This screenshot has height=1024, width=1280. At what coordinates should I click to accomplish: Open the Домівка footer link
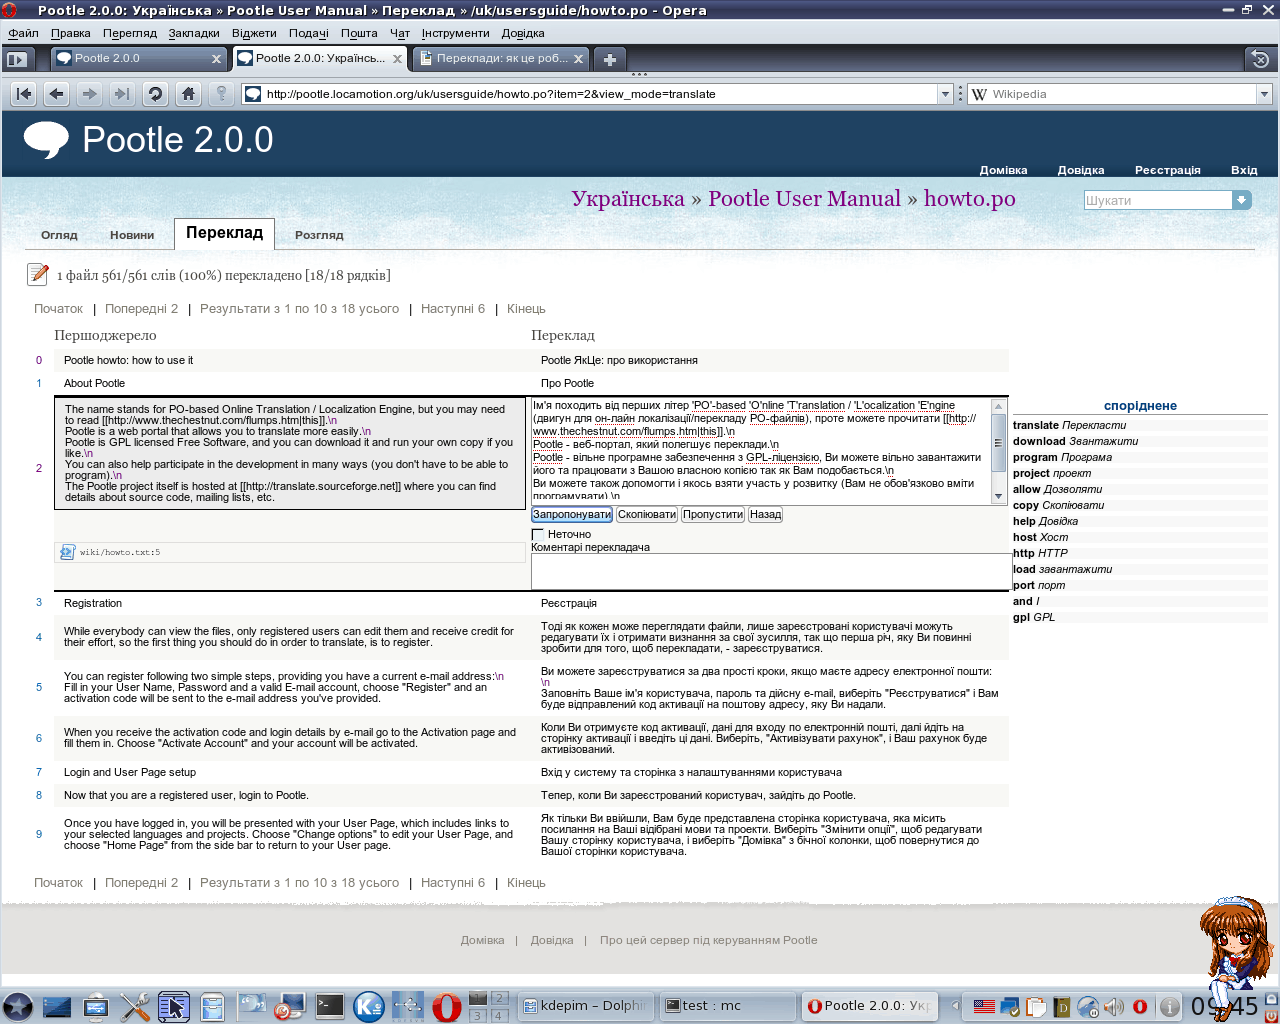482,940
